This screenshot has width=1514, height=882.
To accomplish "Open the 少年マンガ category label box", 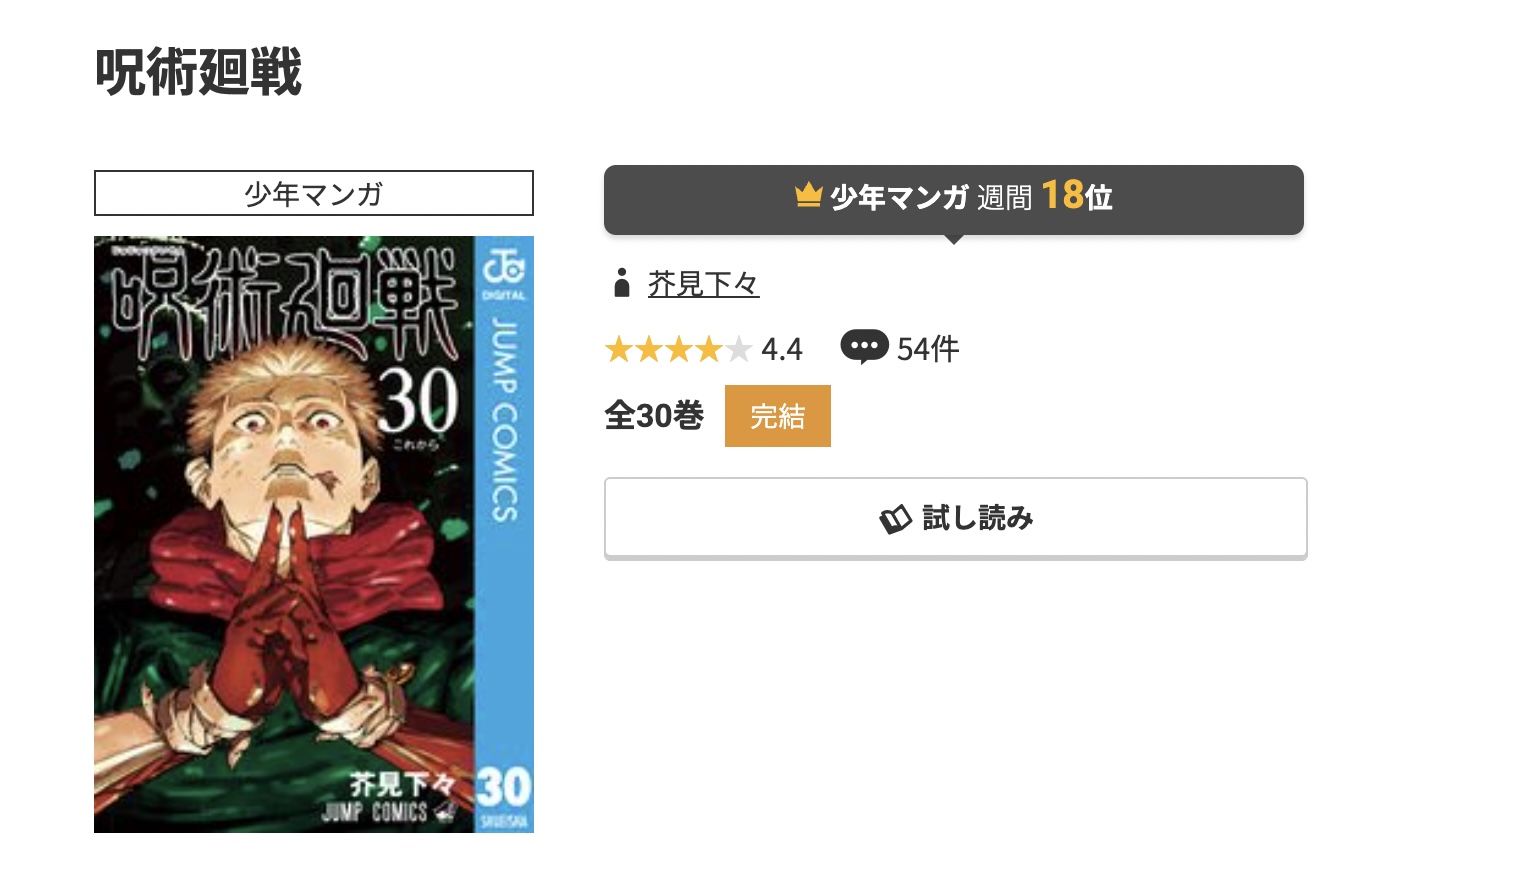I will [x=314, y=193].
